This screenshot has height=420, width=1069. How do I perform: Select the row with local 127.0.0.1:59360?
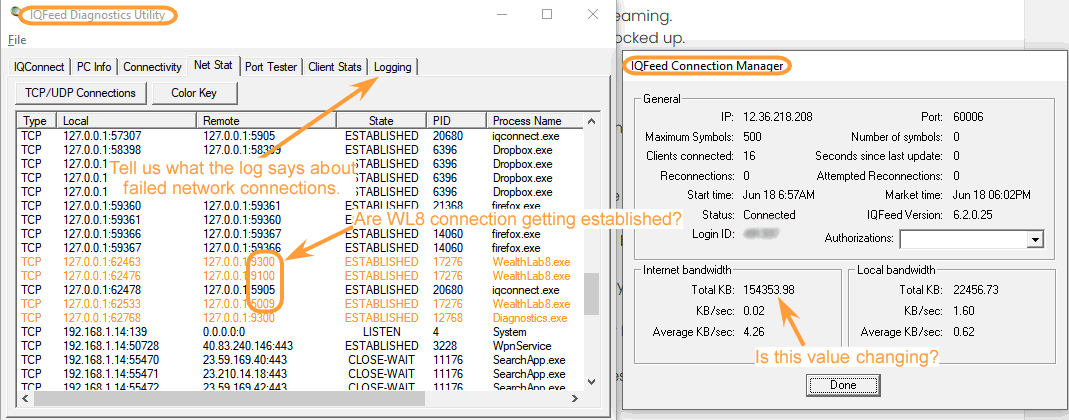[300, 206]
